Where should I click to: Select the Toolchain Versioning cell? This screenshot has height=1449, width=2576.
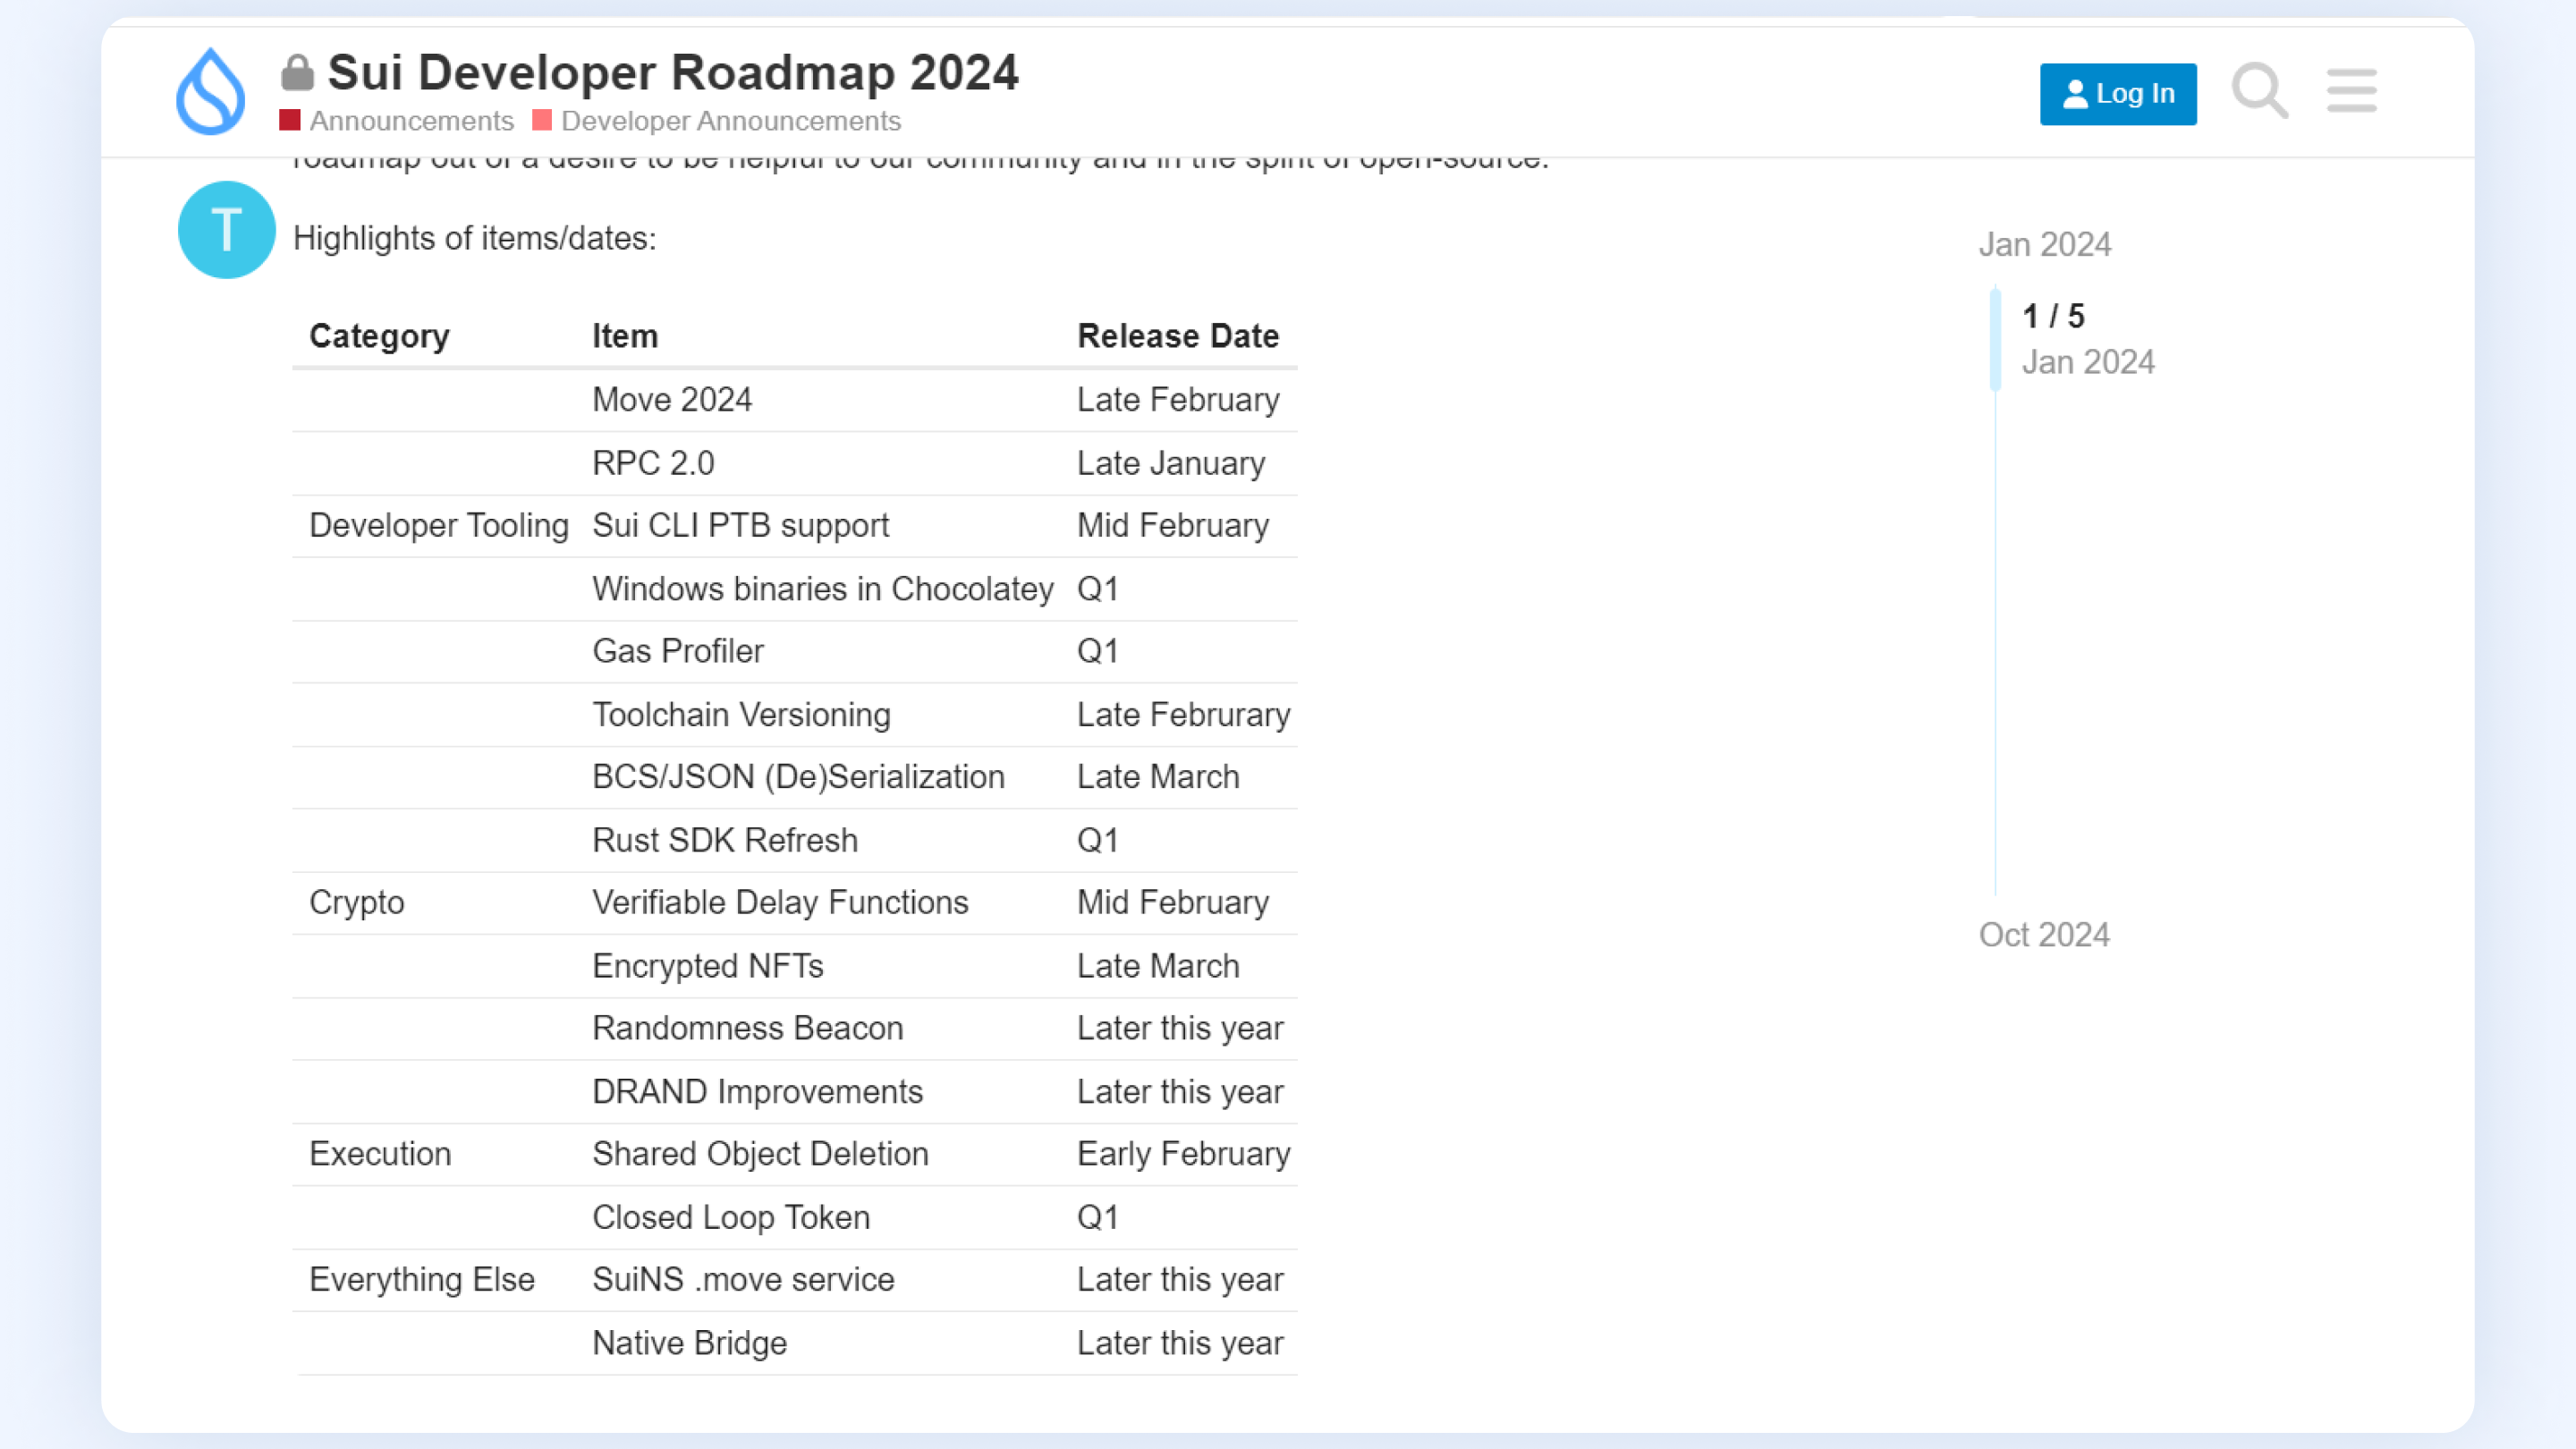click(x=741, y=715)
